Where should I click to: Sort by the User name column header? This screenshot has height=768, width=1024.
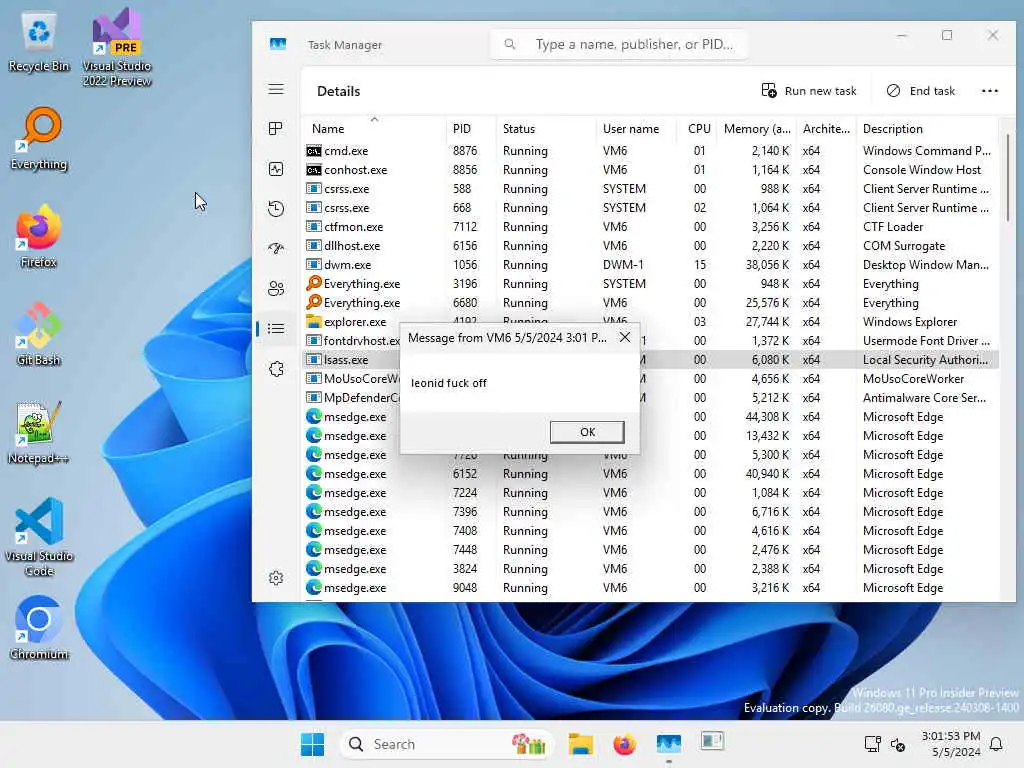[636, 129]
